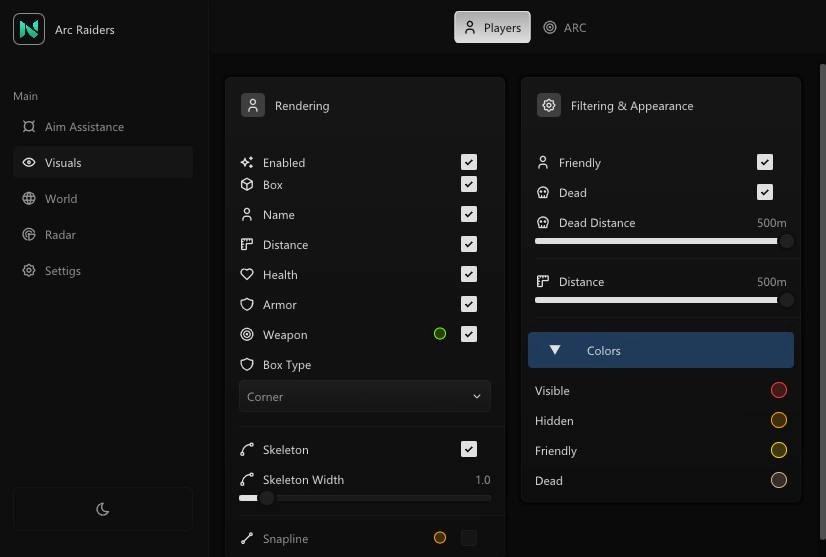This screenshot has width=826, height=557.
Task: Click the green N app logo
Action: click(x=29, y=29)
